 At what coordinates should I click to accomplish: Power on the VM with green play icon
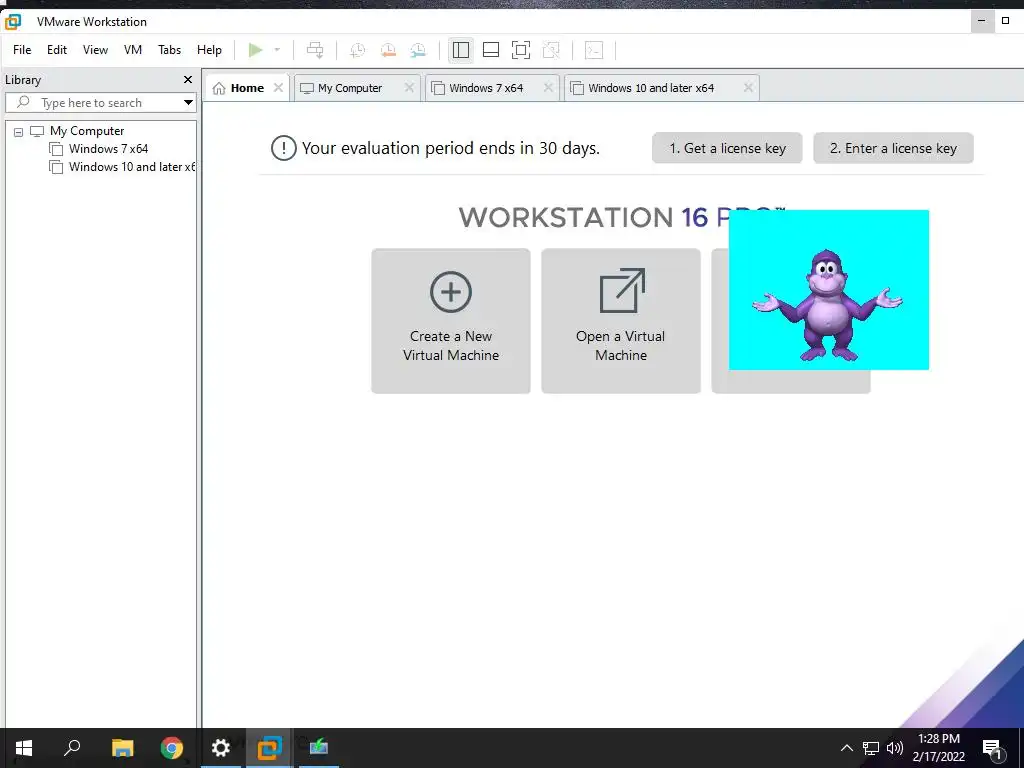tap(255, 50)
